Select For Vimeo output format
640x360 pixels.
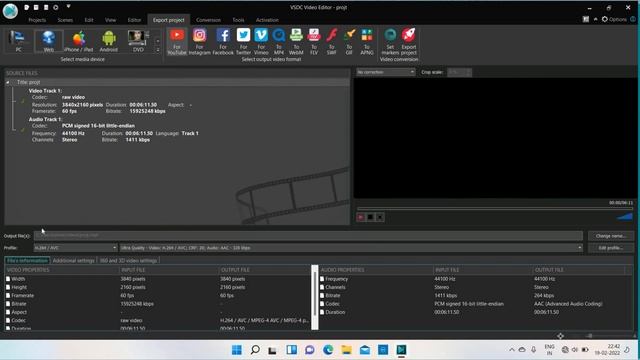tap(261, 42)
